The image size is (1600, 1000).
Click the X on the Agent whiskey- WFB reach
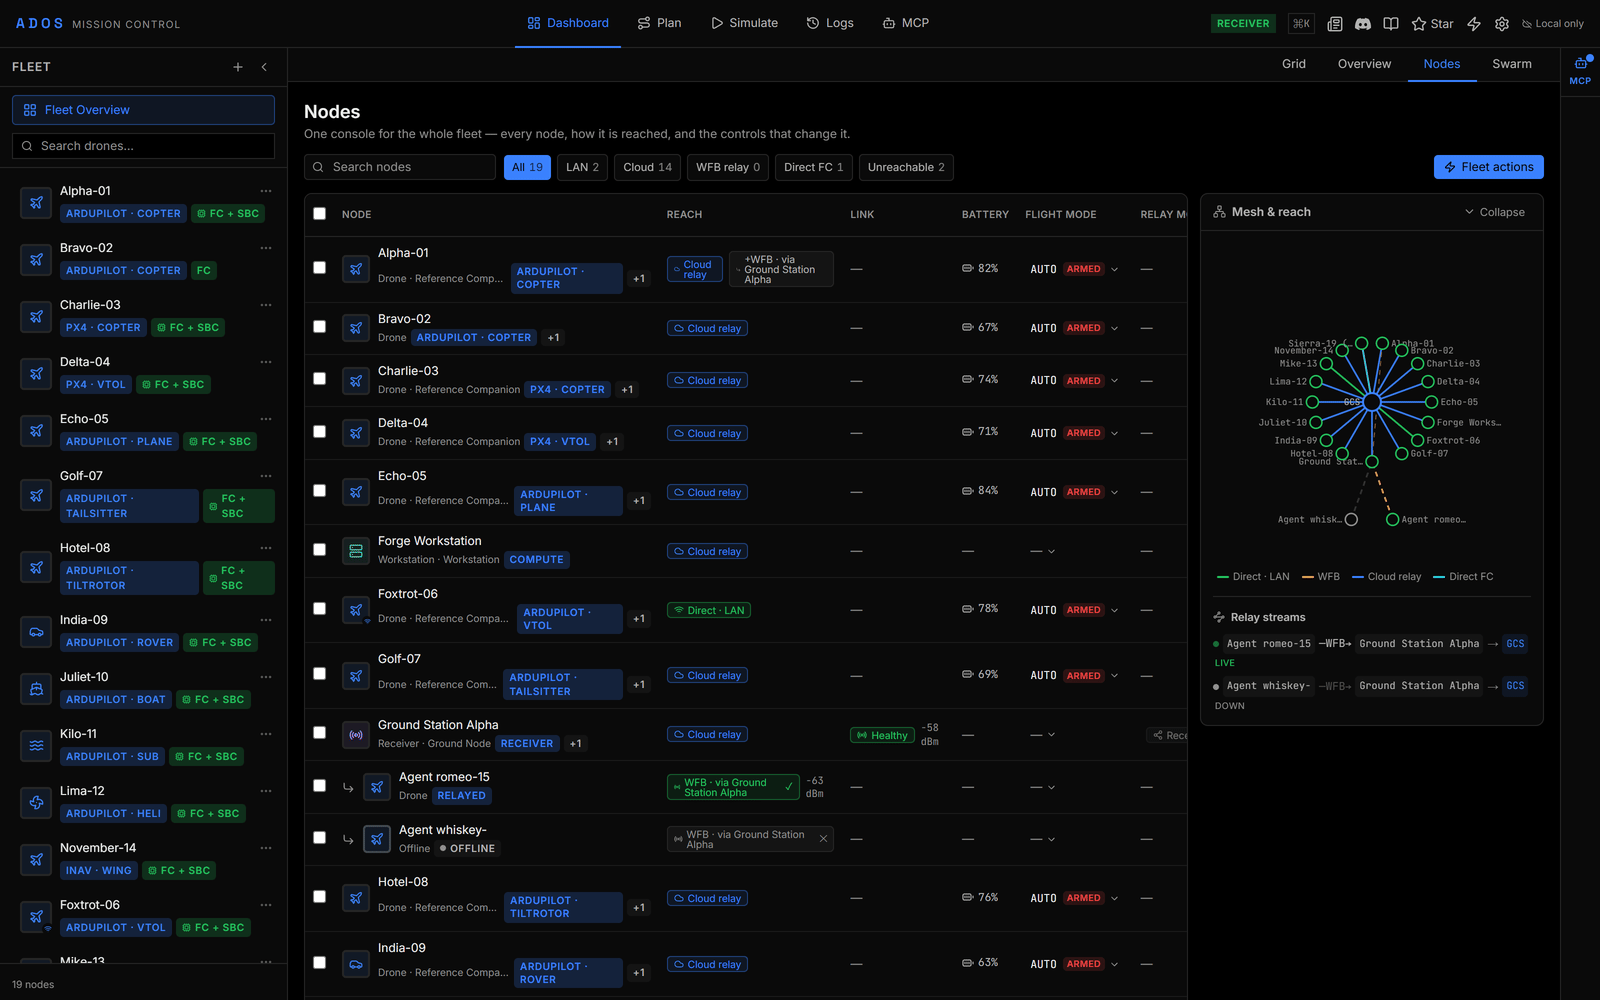click(x=823, y=839)
